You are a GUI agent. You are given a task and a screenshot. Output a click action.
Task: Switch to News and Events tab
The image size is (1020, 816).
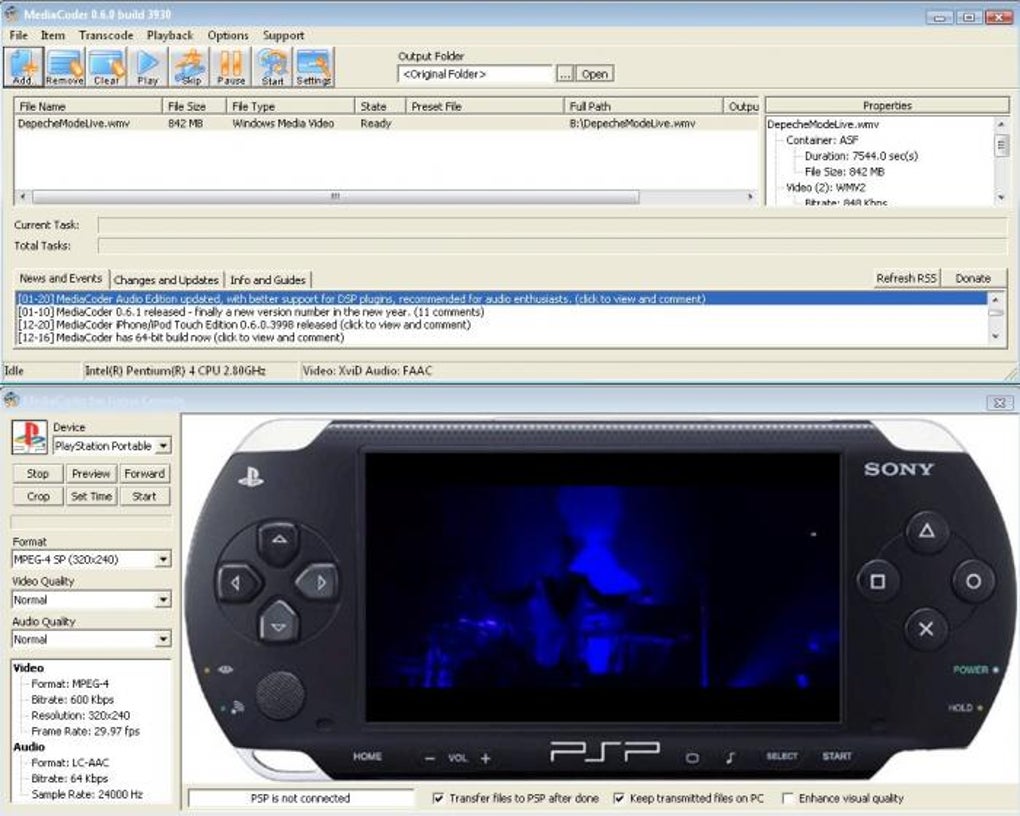[60, 278]
